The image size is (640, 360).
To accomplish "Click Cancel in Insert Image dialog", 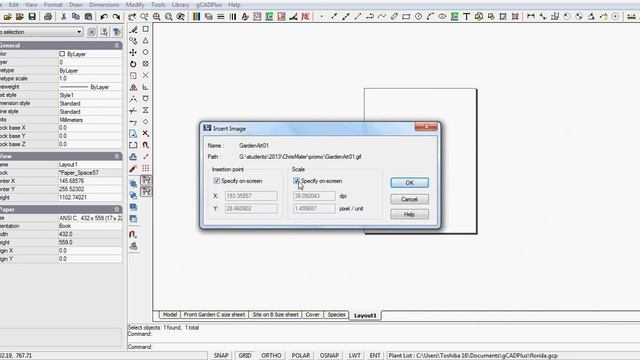I will point(409,199).
